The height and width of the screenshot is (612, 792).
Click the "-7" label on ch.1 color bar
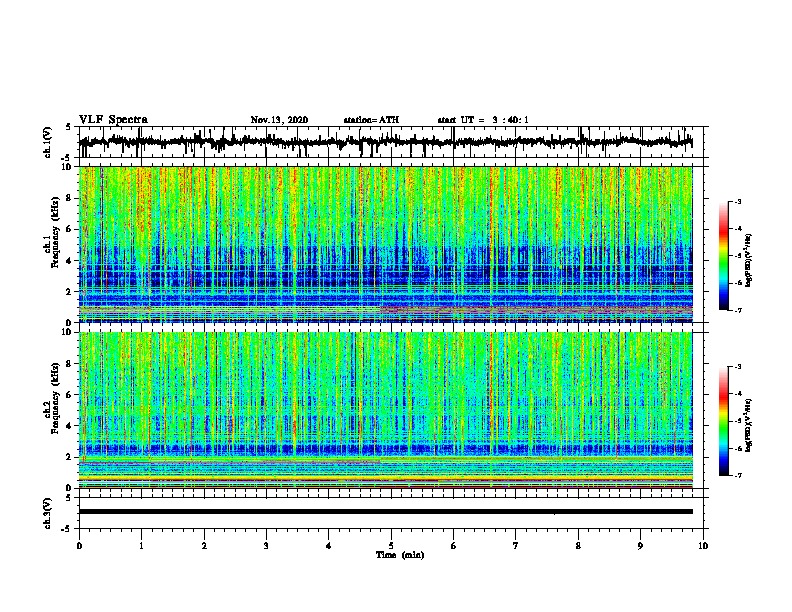(x=738, y=310)
